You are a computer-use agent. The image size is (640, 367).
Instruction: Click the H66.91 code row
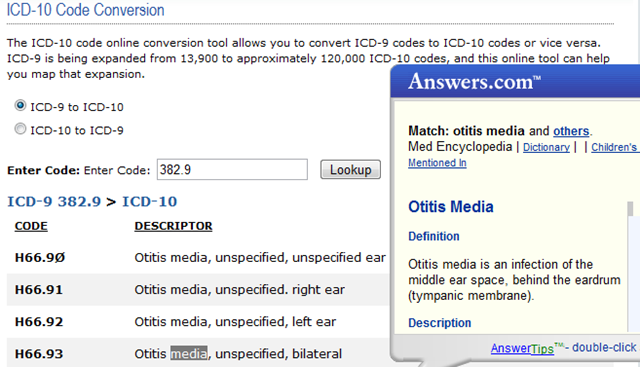point(198,289)
